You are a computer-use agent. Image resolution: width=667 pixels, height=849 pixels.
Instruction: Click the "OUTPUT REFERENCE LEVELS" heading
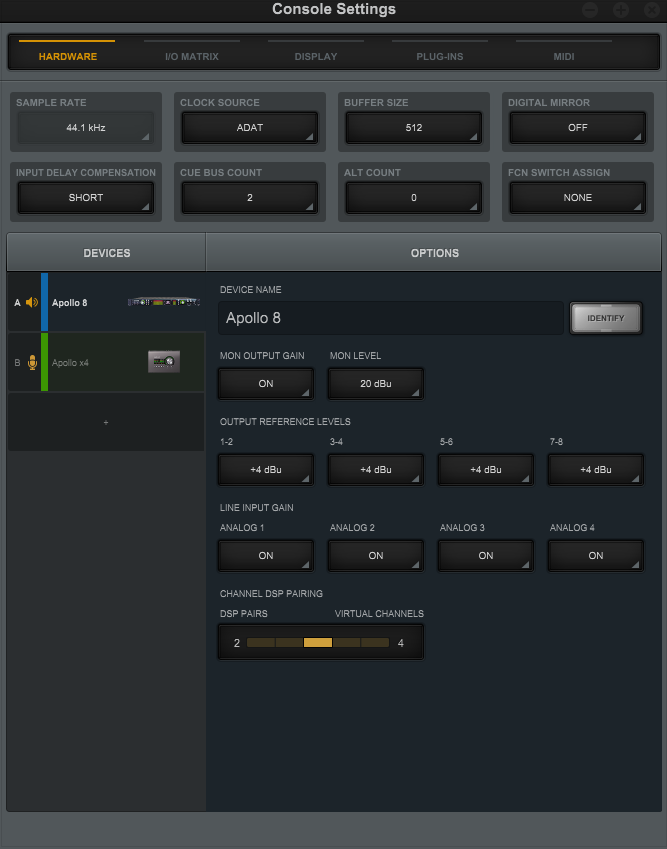pos(285,421)
